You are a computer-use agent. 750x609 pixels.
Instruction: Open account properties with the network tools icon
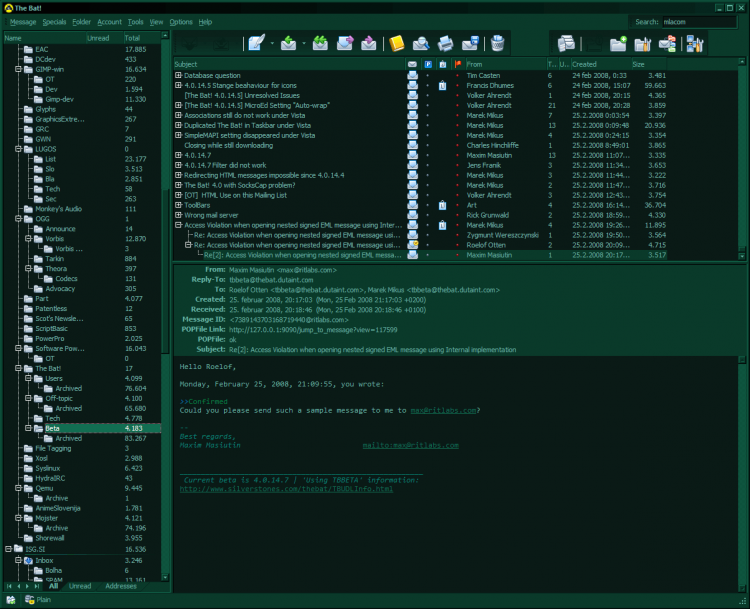(695, 44)
